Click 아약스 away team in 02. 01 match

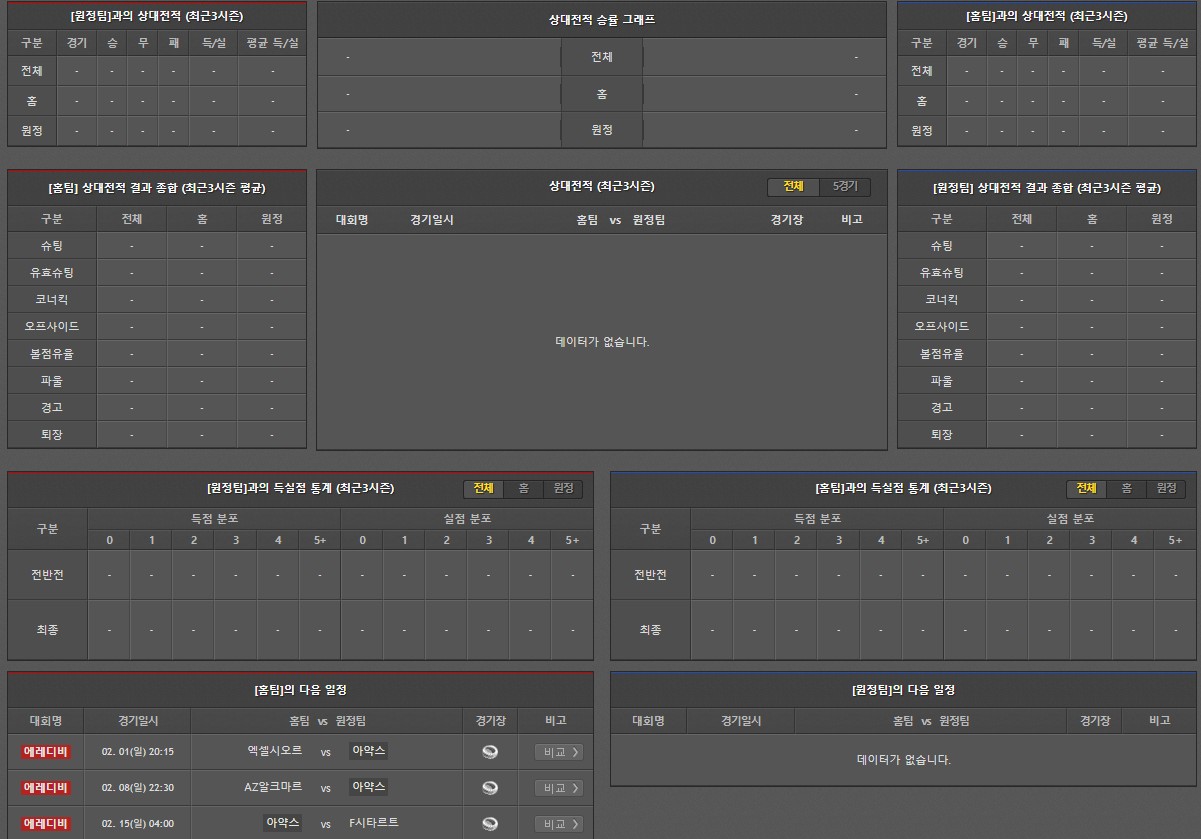tap(368, 751)
